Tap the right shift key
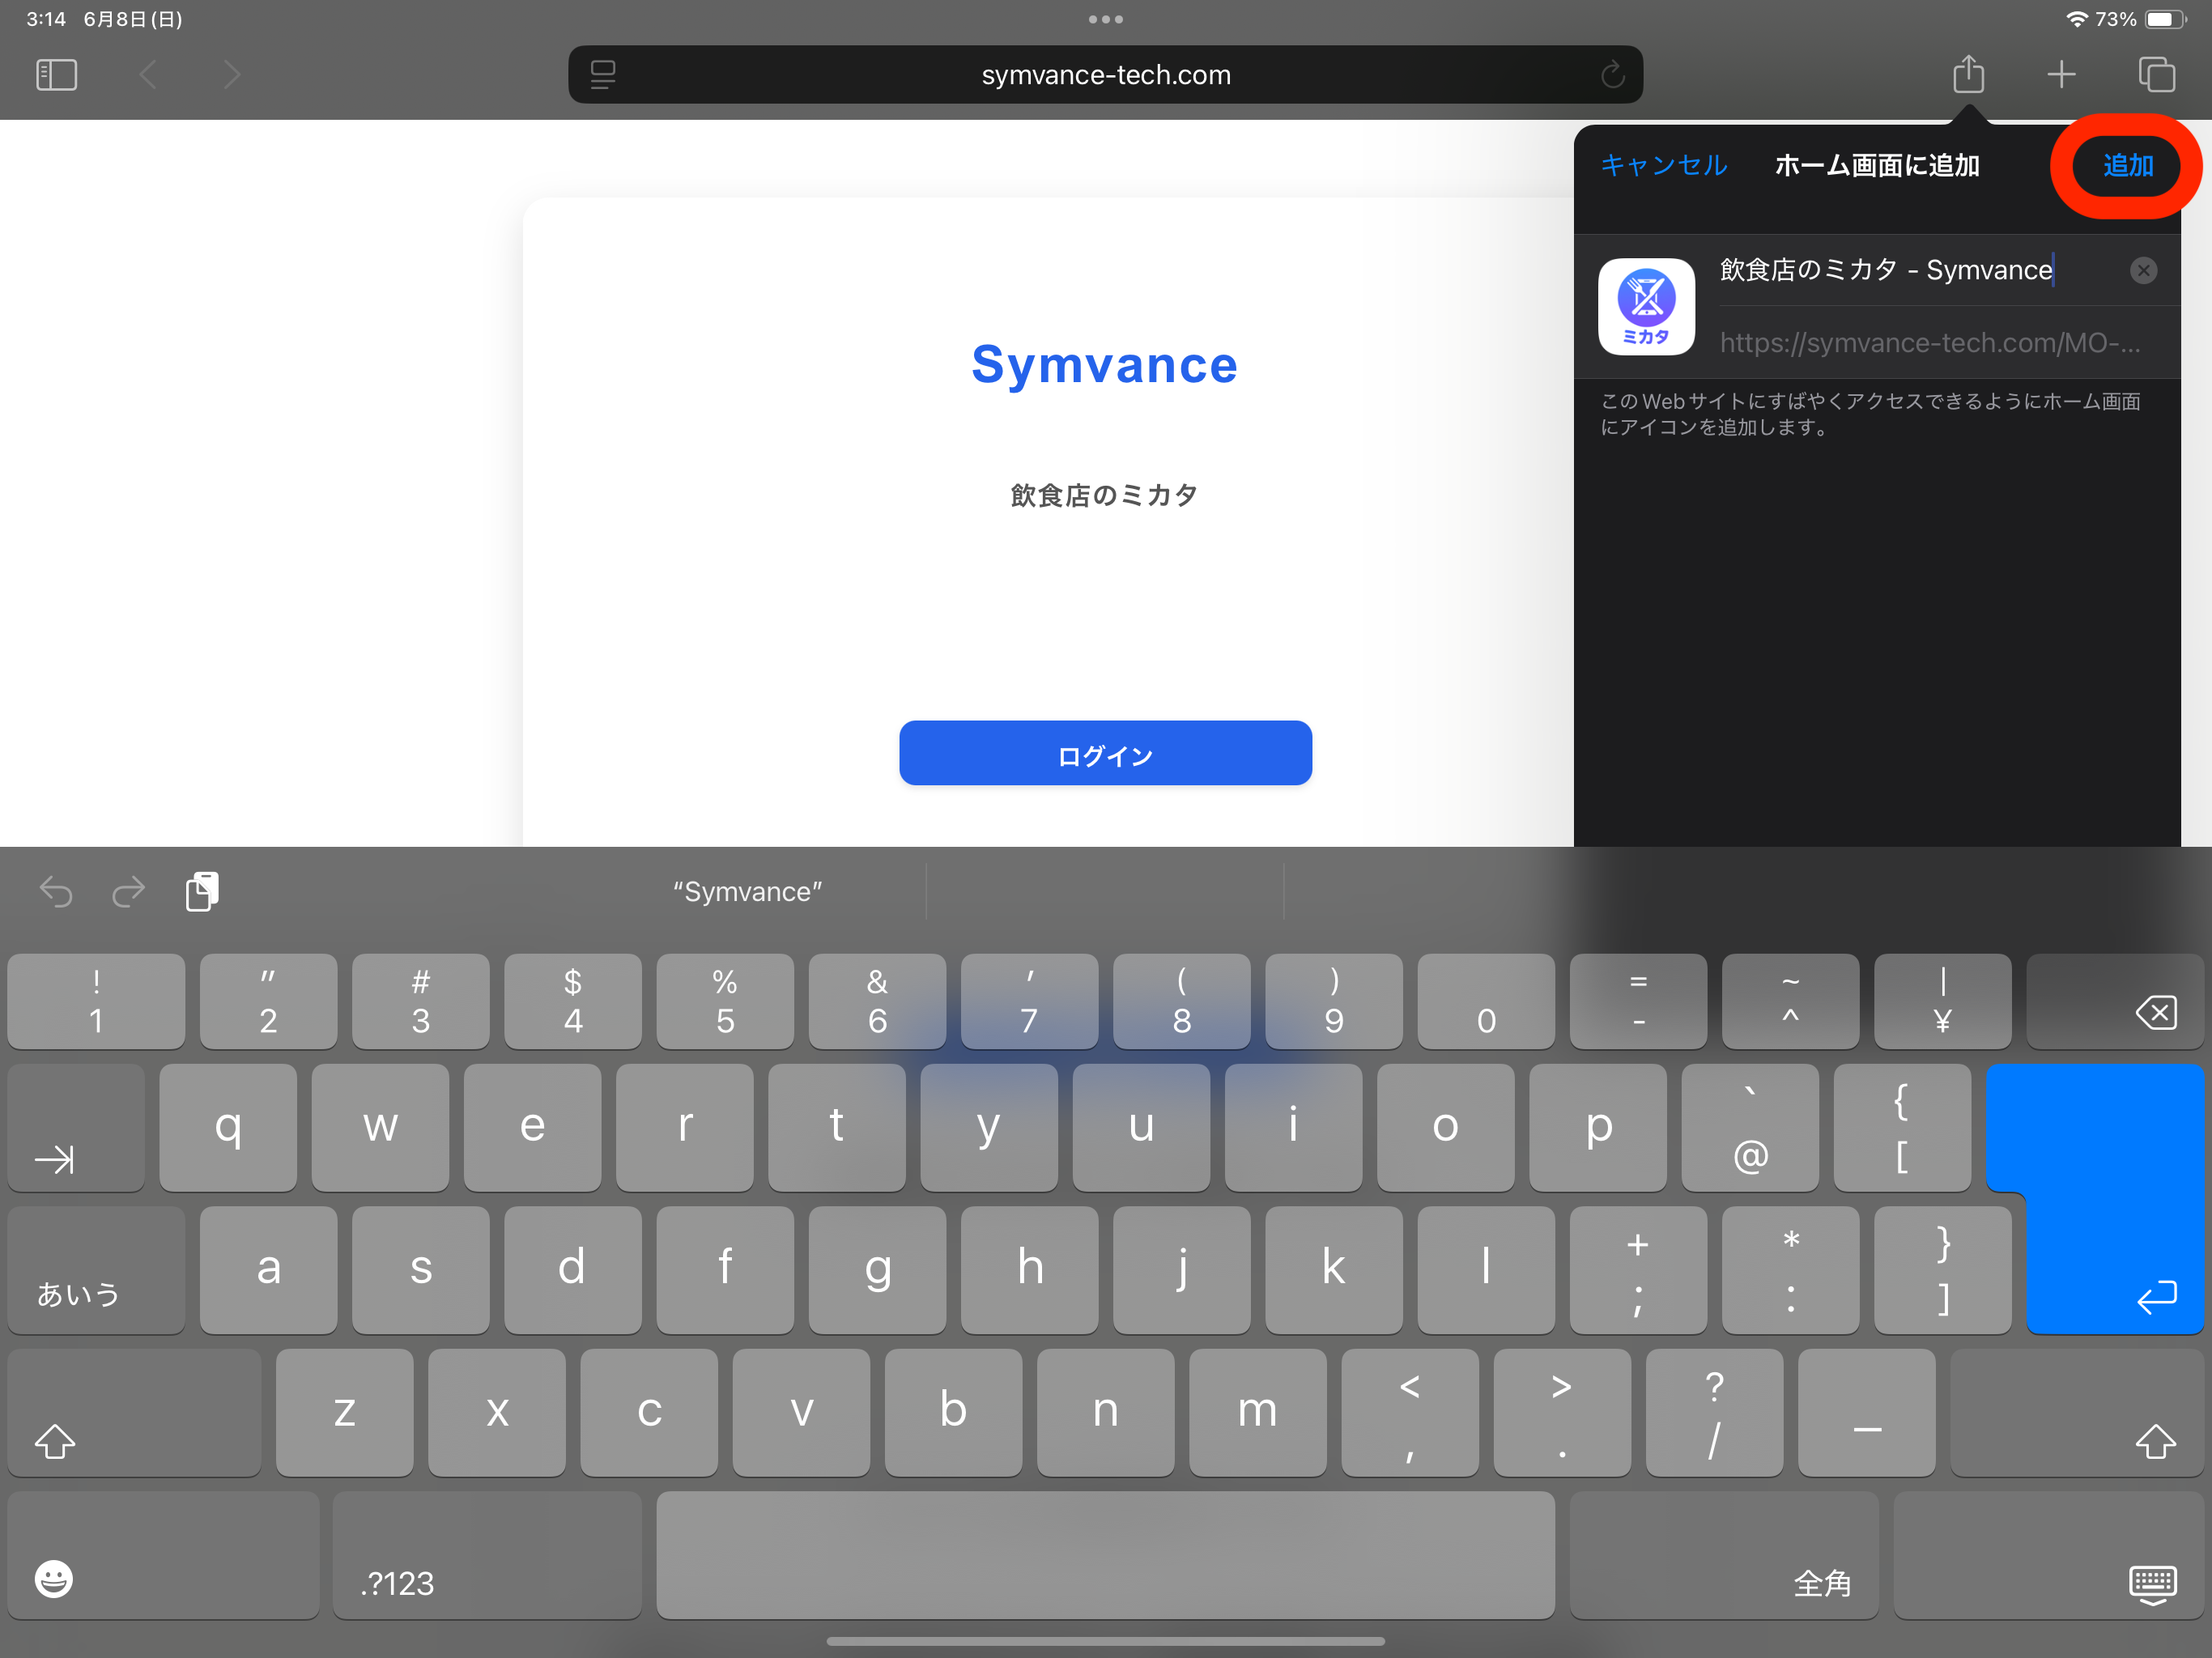2212x1658 pixels. click(x=2077, y=1412)
